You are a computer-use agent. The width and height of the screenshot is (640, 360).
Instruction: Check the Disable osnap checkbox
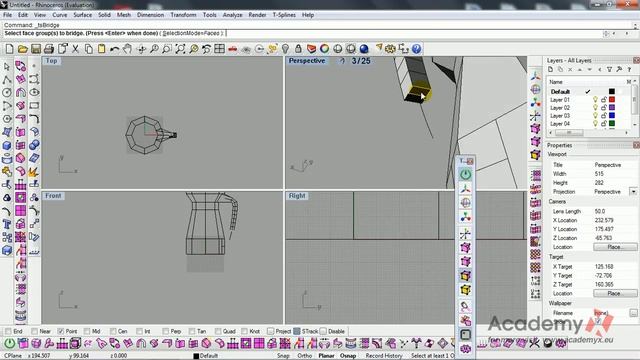coord(323,331)
